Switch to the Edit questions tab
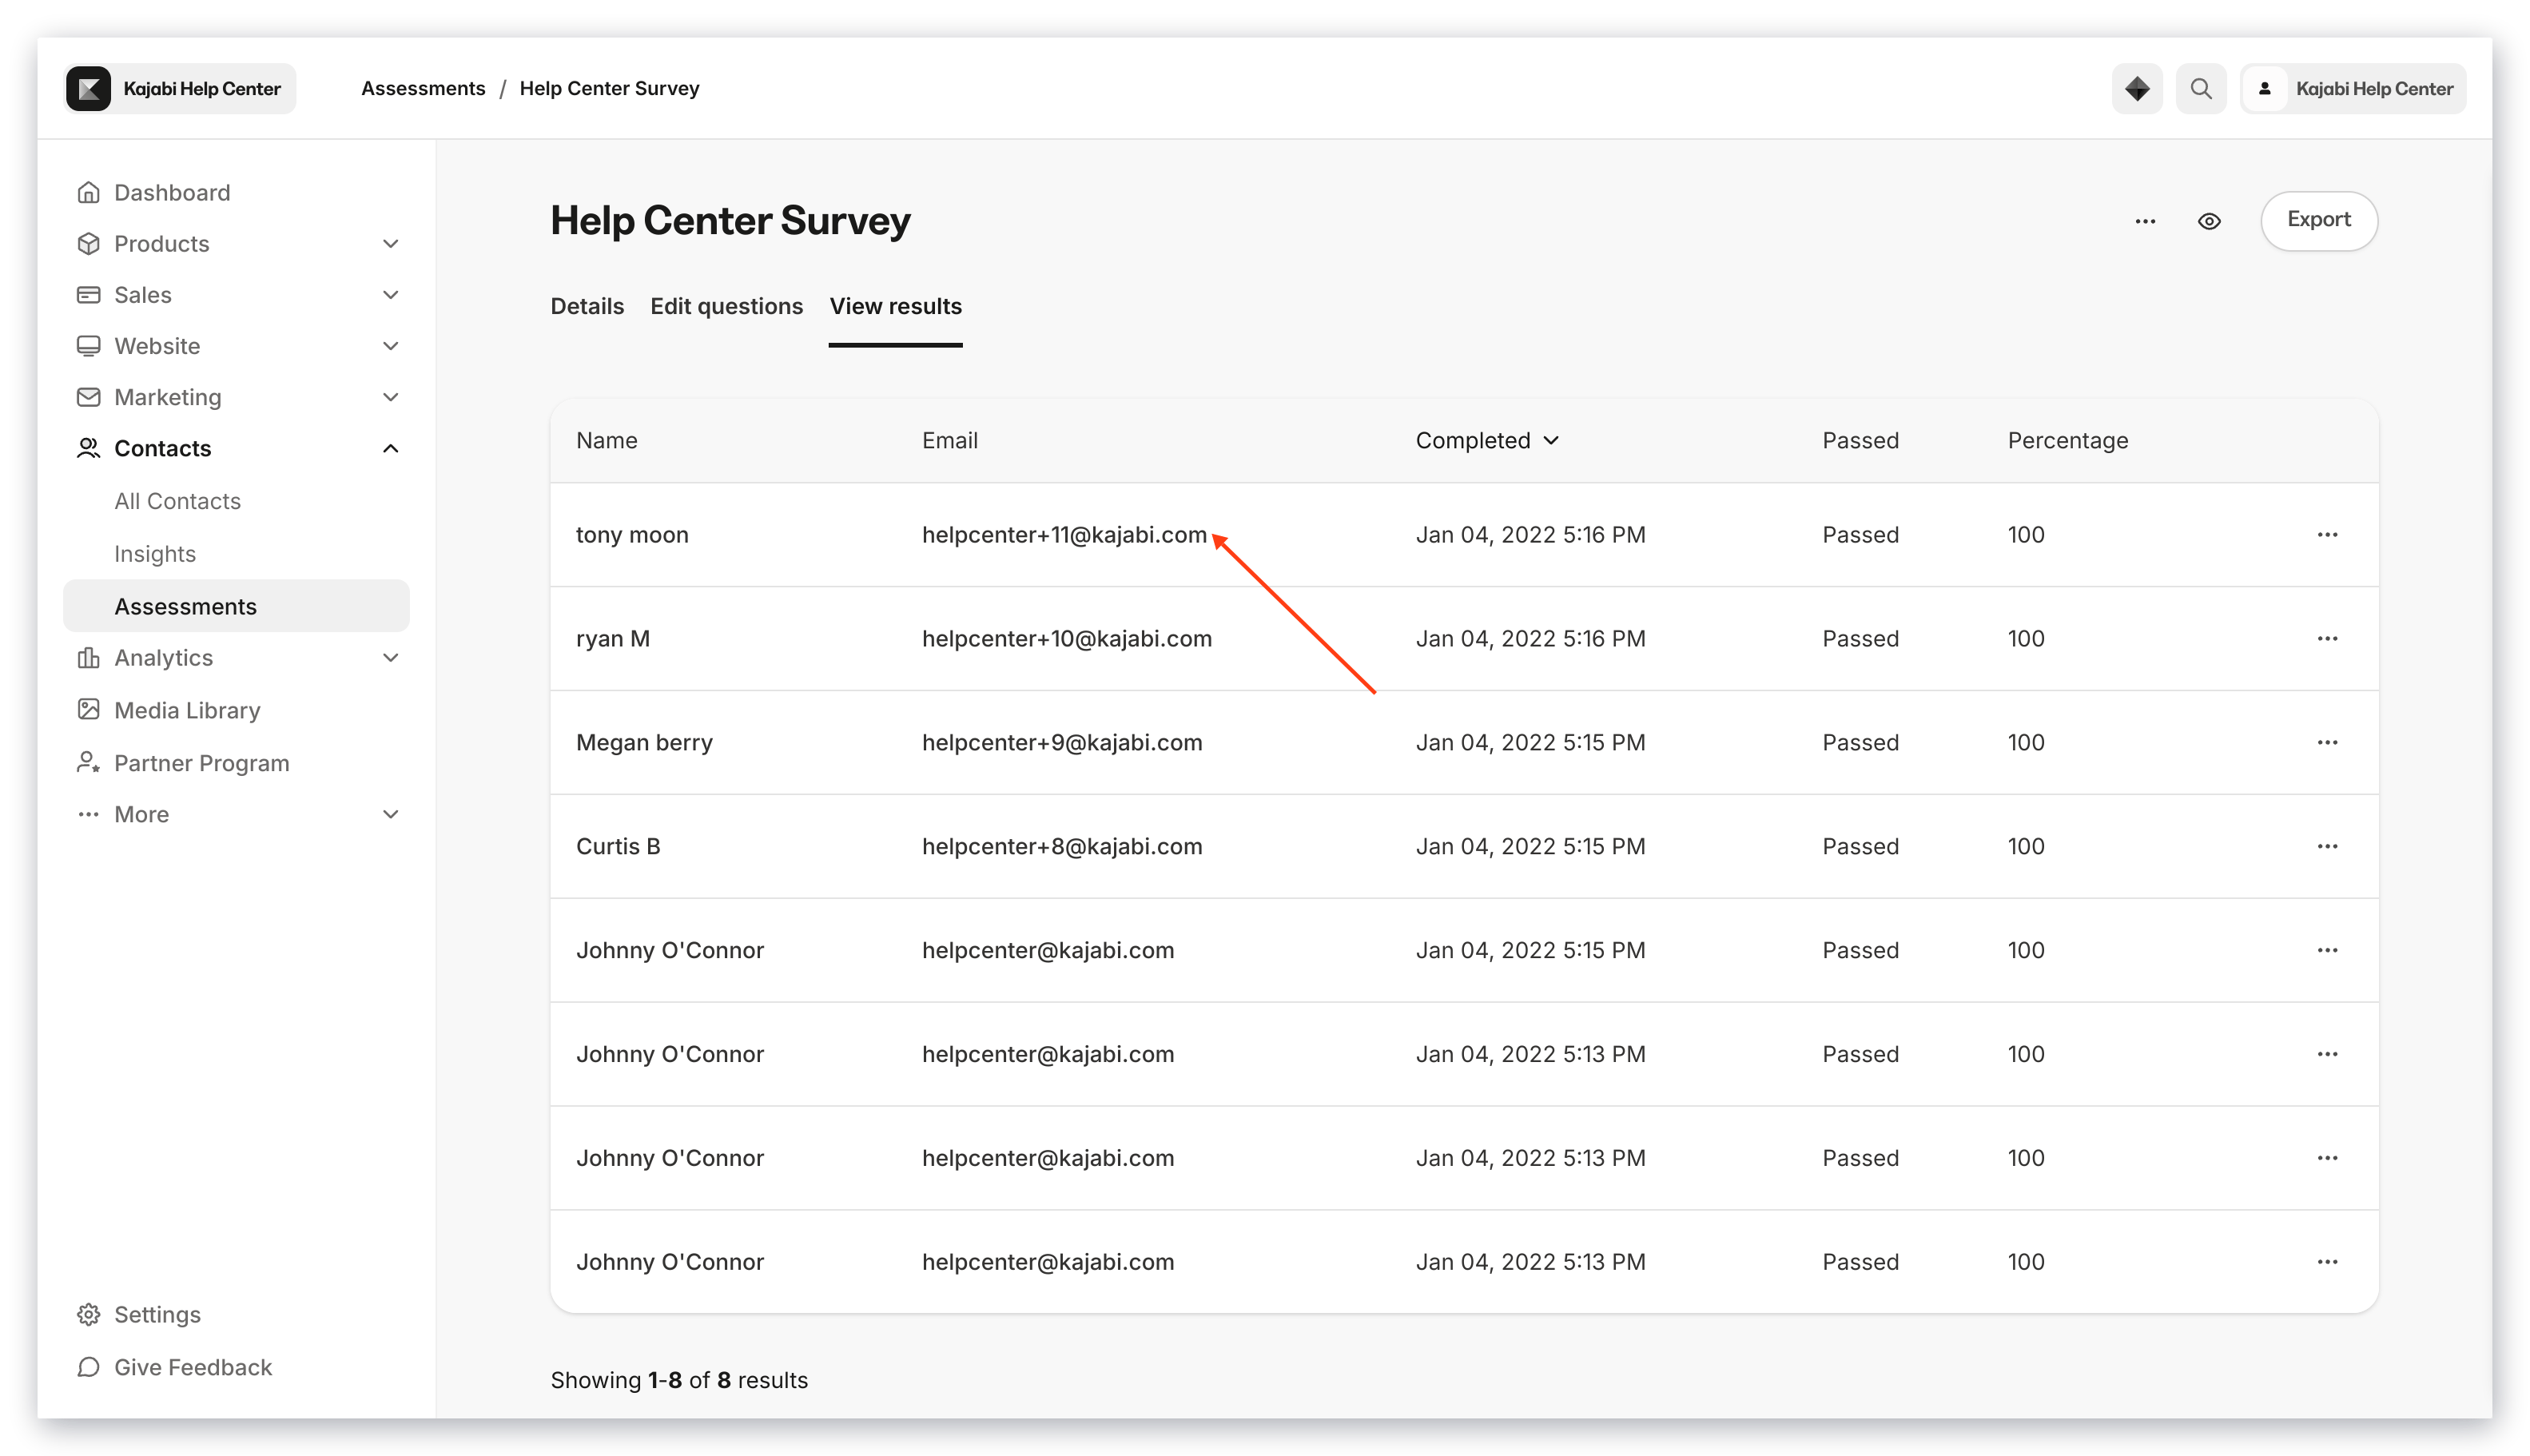The image size is (2530, 1456). pos(726,306)
